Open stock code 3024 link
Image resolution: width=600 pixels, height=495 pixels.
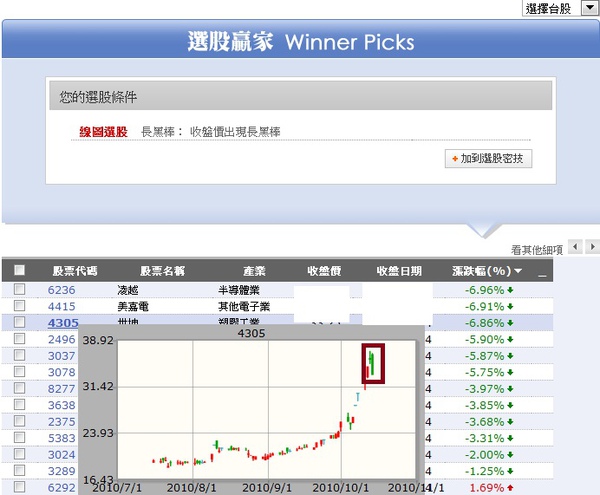click(62, 454)
